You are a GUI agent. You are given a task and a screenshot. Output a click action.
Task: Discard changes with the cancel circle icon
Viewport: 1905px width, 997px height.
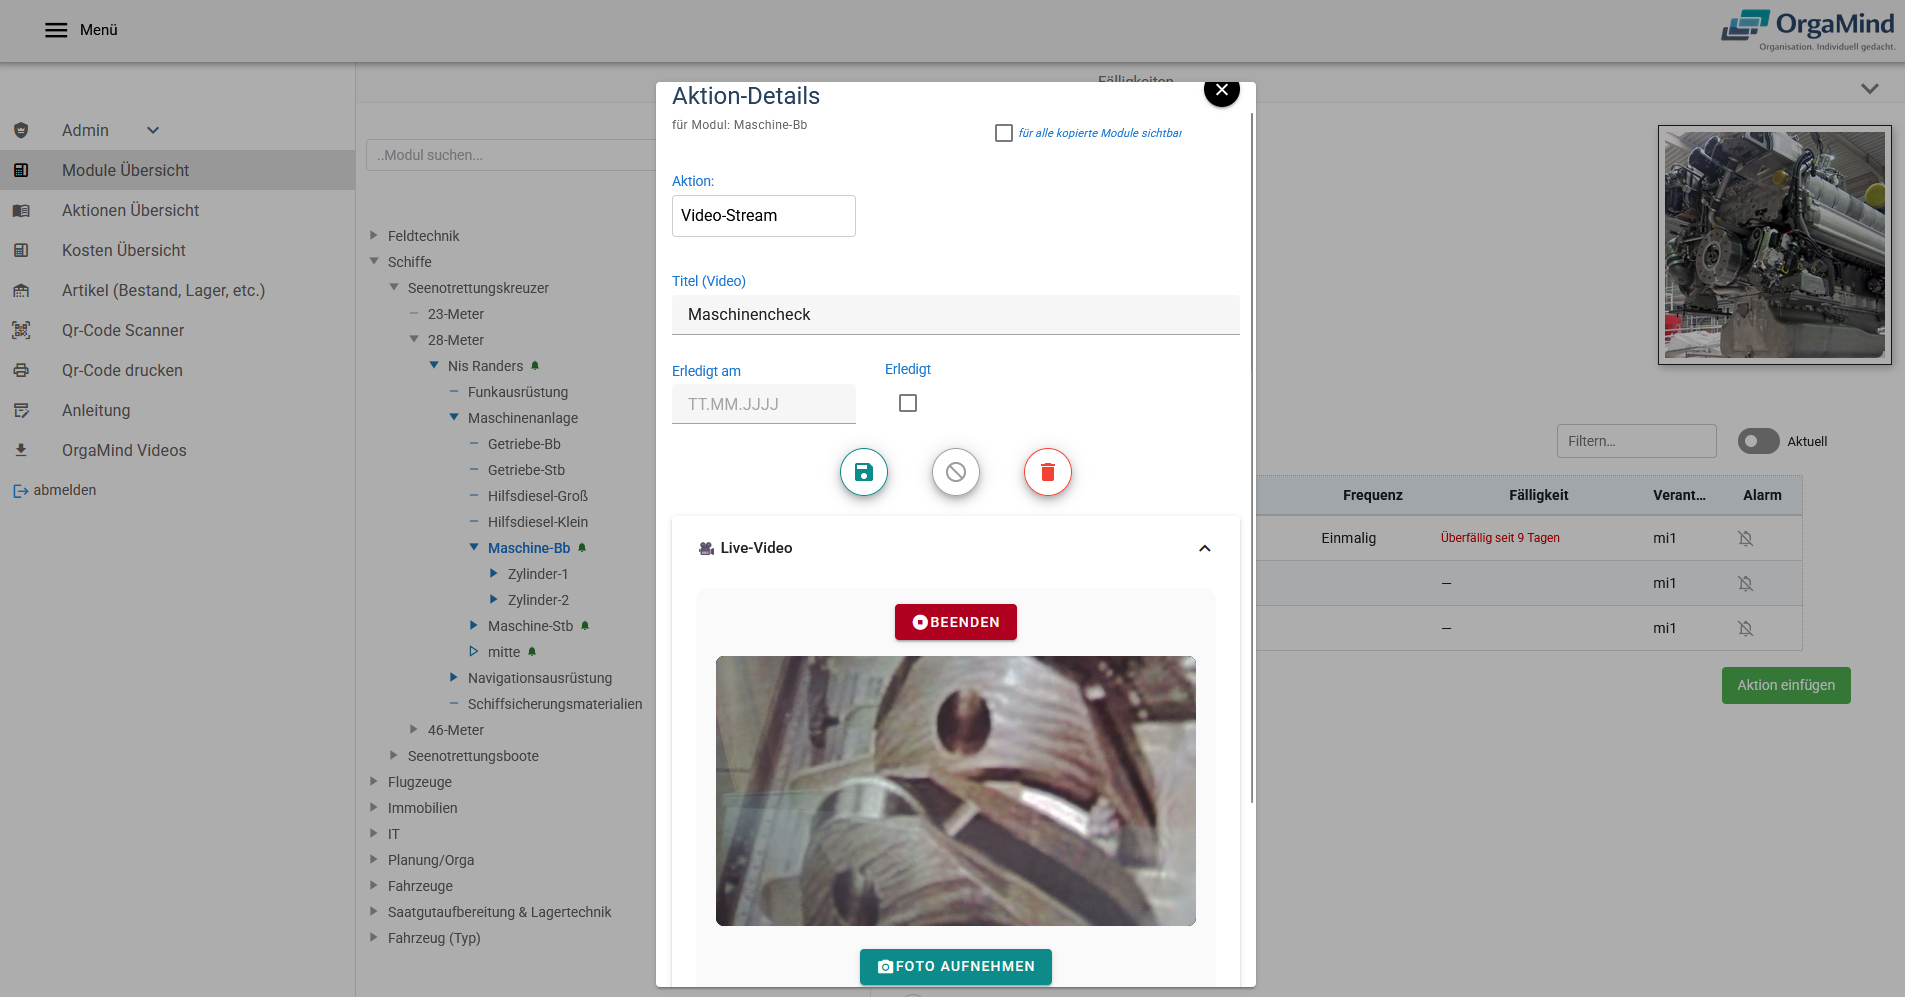pos(955,472)
